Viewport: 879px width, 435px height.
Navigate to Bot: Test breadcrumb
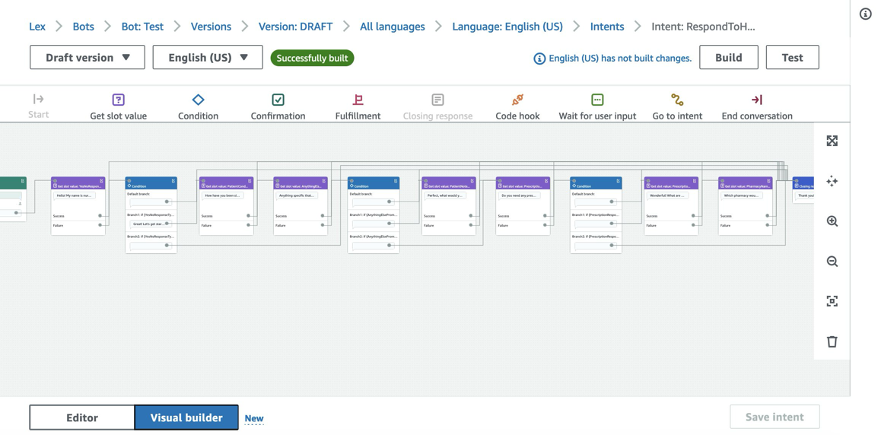(142, 26)
